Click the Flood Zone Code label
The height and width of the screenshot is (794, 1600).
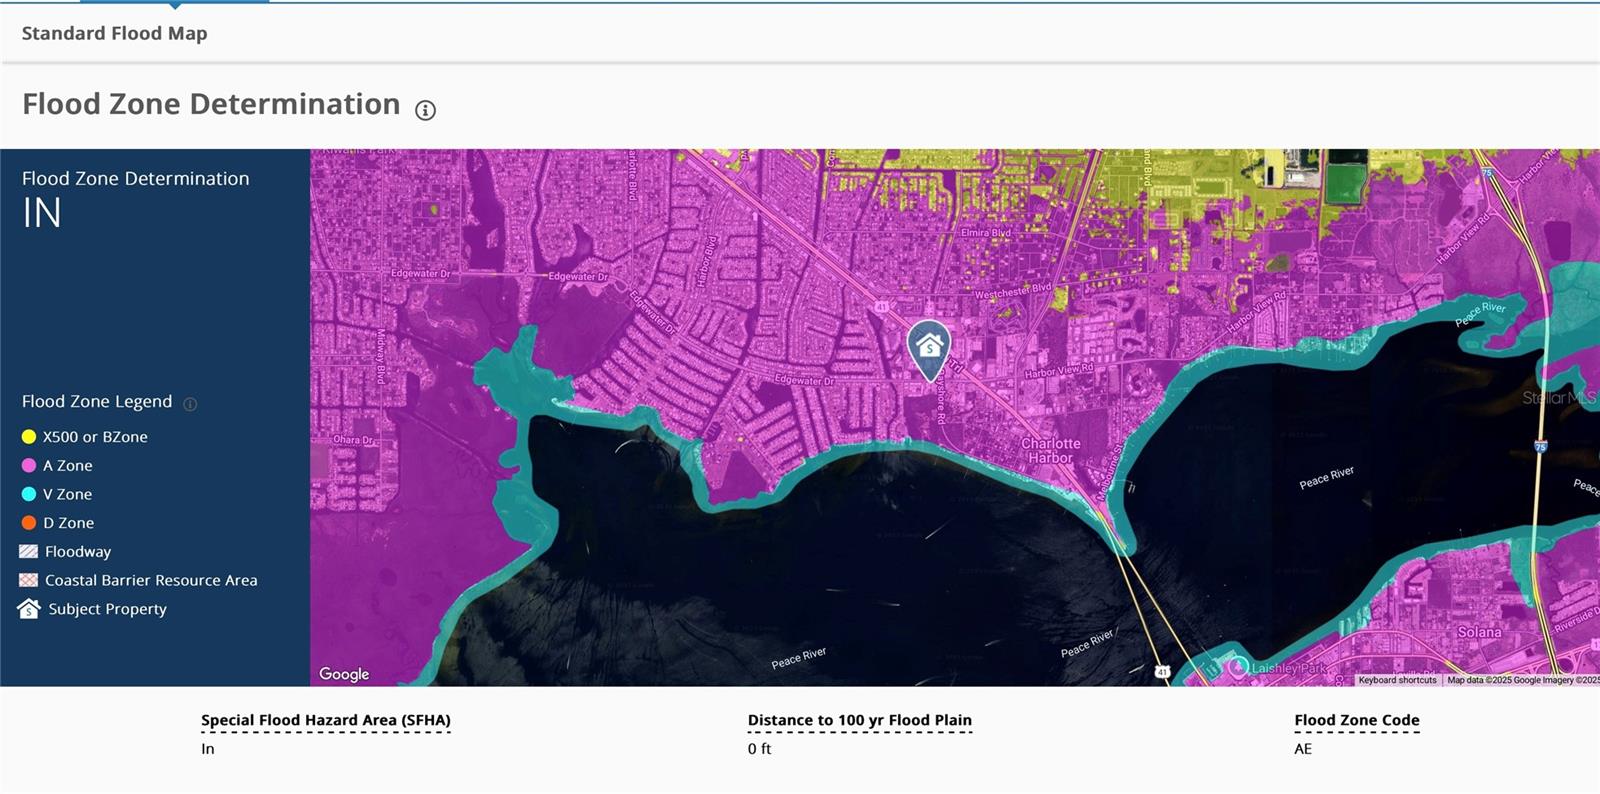(1356, 720)
